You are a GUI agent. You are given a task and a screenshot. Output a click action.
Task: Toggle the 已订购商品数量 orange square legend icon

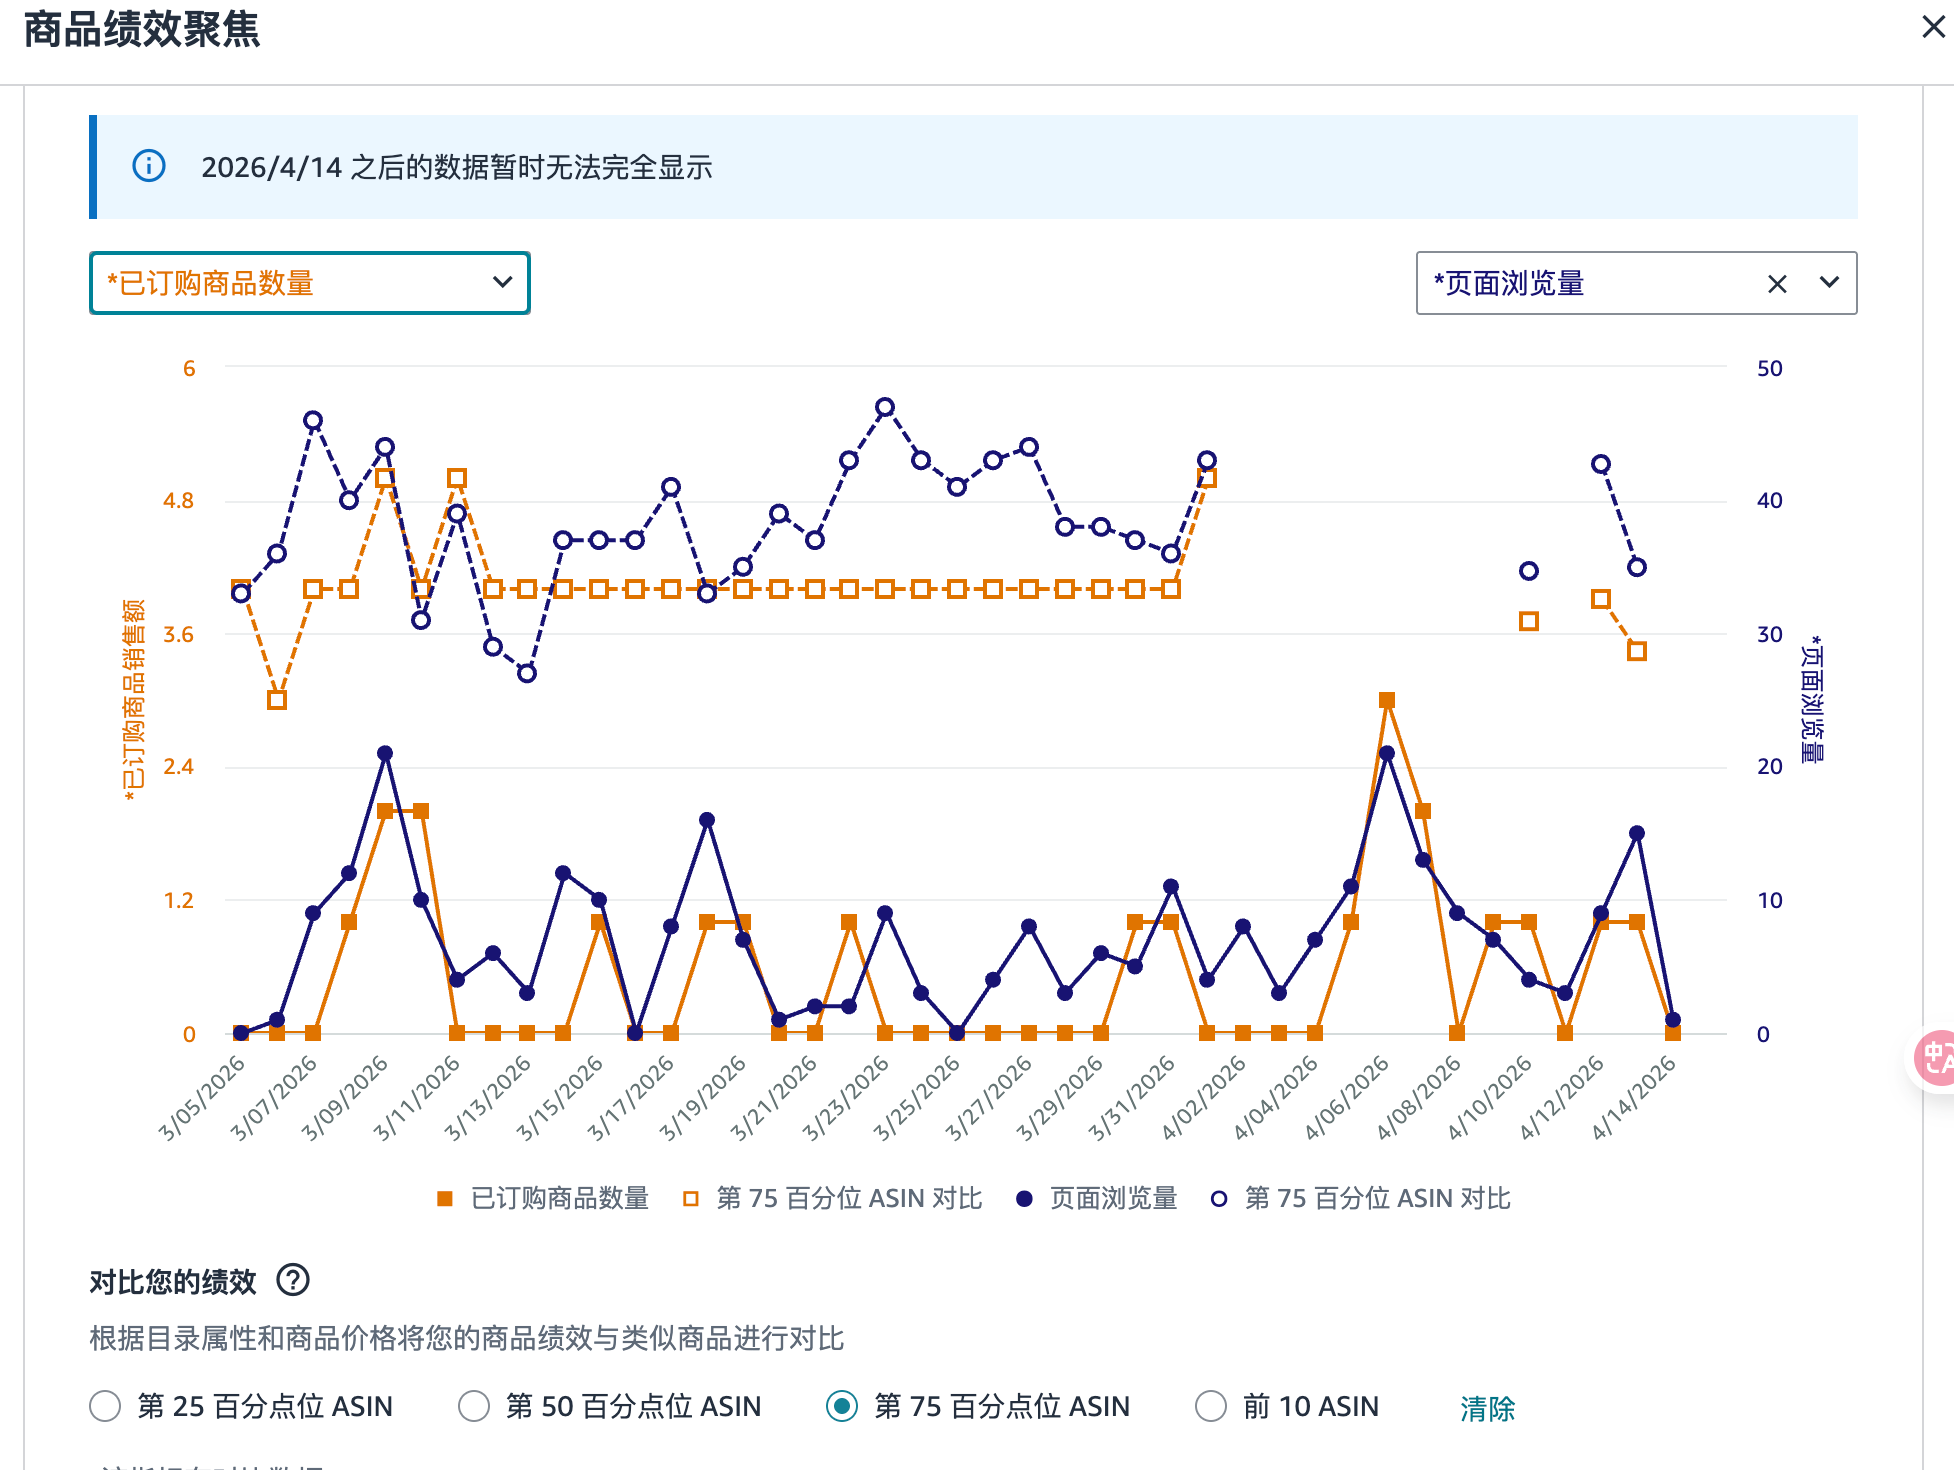click(445, 1198)
